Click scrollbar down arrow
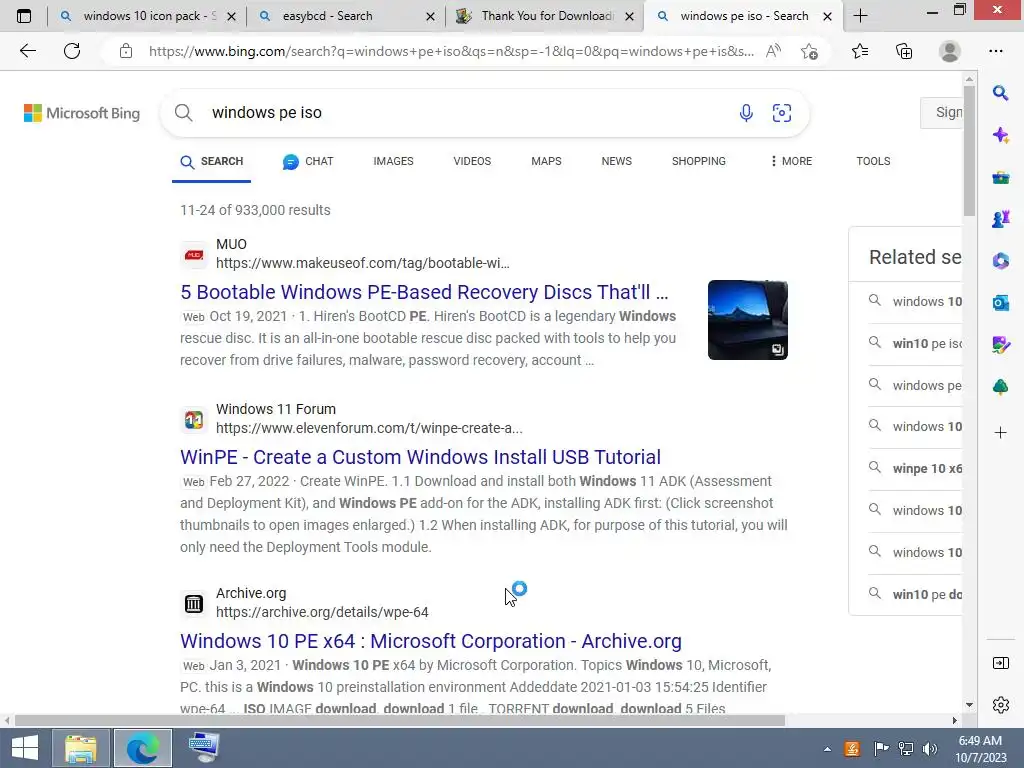1024x768 pixels. 969,705
